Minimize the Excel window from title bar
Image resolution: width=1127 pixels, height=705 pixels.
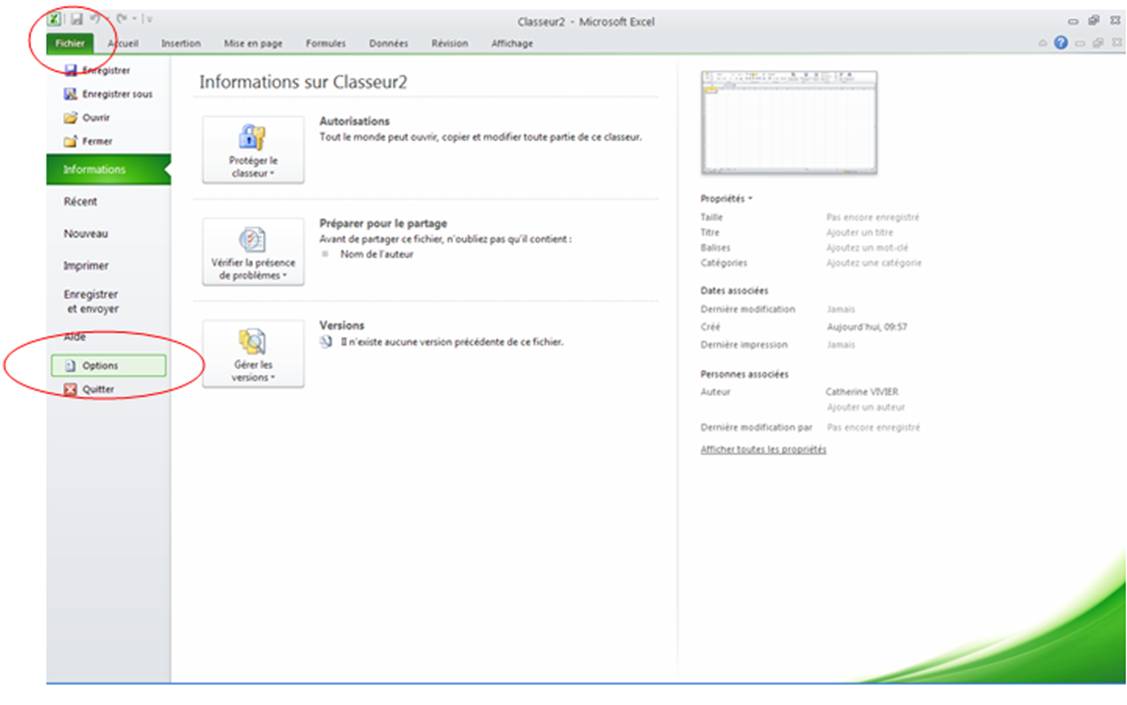tap(1073, 21)
